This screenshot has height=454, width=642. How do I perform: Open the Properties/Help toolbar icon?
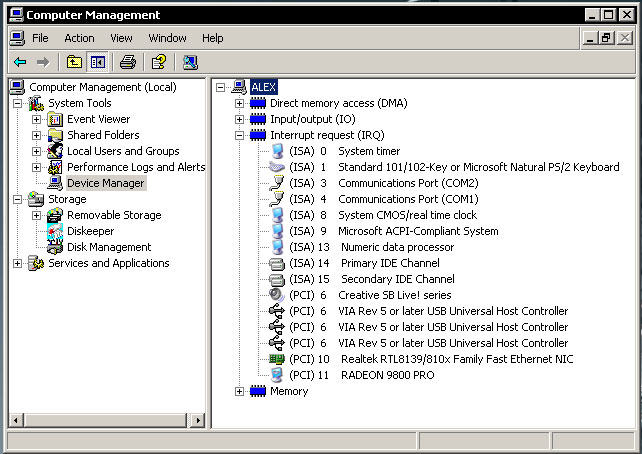(159, 62)
